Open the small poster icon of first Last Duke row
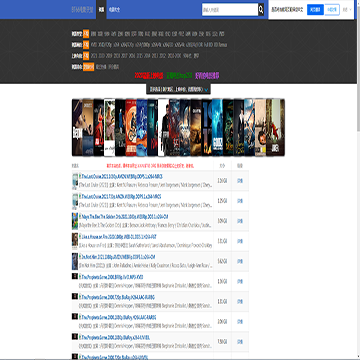This screenshot has width=360, height=360. 75,181
